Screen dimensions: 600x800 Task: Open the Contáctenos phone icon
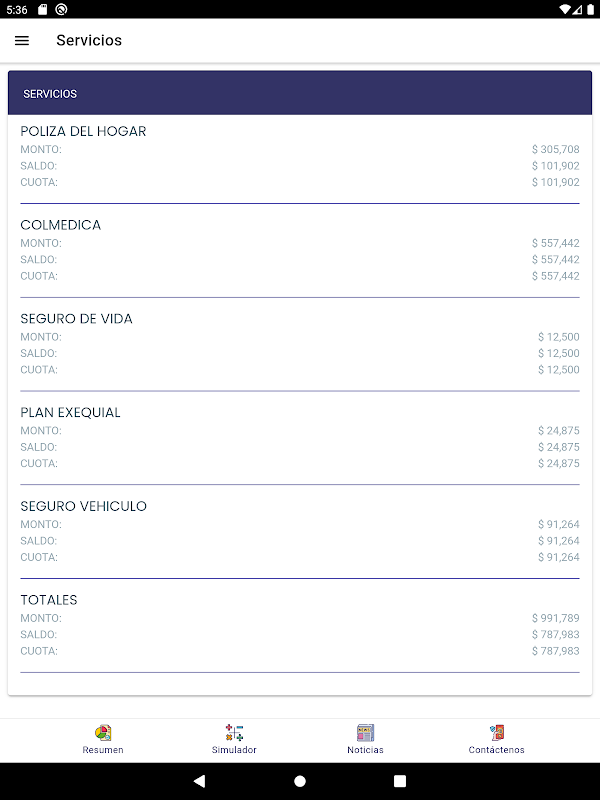pyautogui.click(x=496, y=732)
